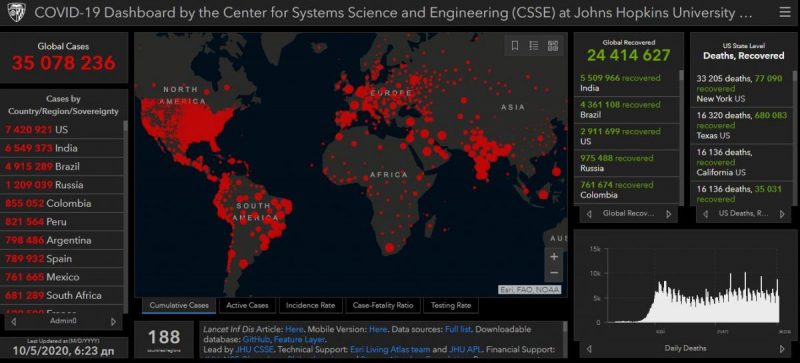Open the basemap gallery grid icon
This screenshot has width=800, height=363.
pyautogui.click(x=553, y=46)
